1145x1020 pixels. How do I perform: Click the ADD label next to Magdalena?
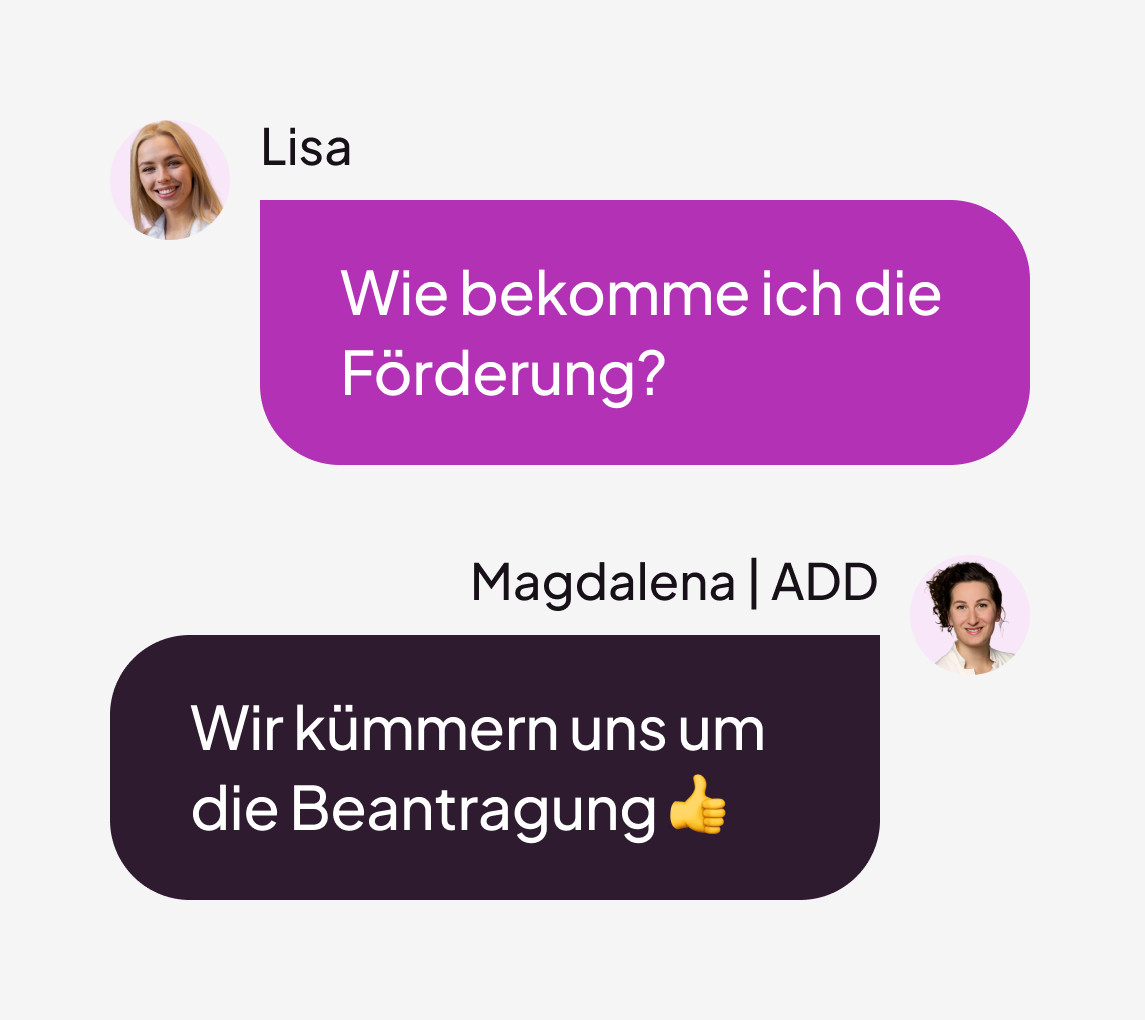(824, 583)
